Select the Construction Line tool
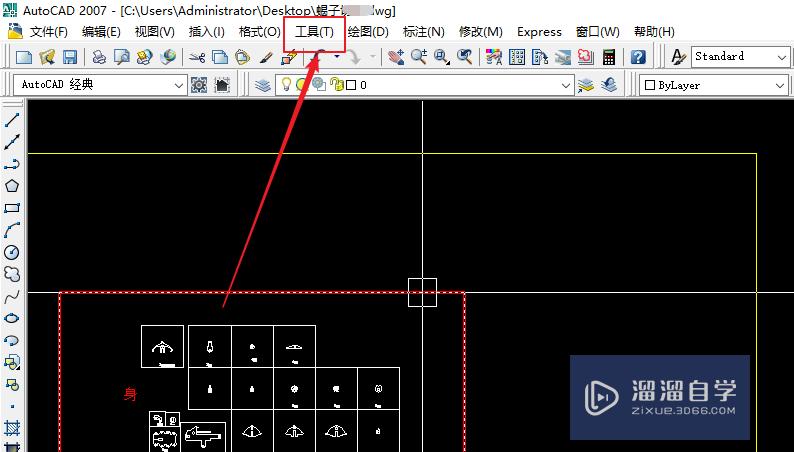The image size is (794, 452). tap(12, 142)
